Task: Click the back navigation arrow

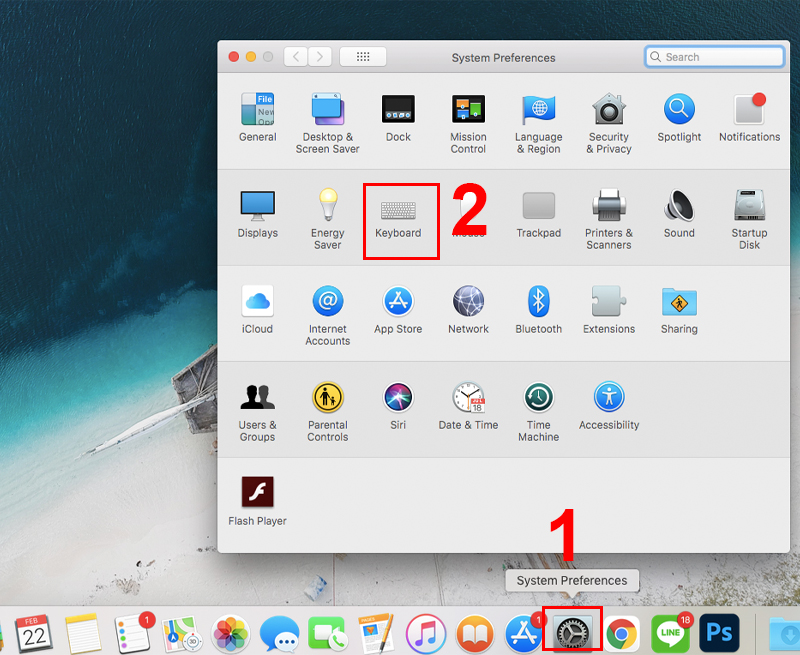Action: tap(296, 57)
